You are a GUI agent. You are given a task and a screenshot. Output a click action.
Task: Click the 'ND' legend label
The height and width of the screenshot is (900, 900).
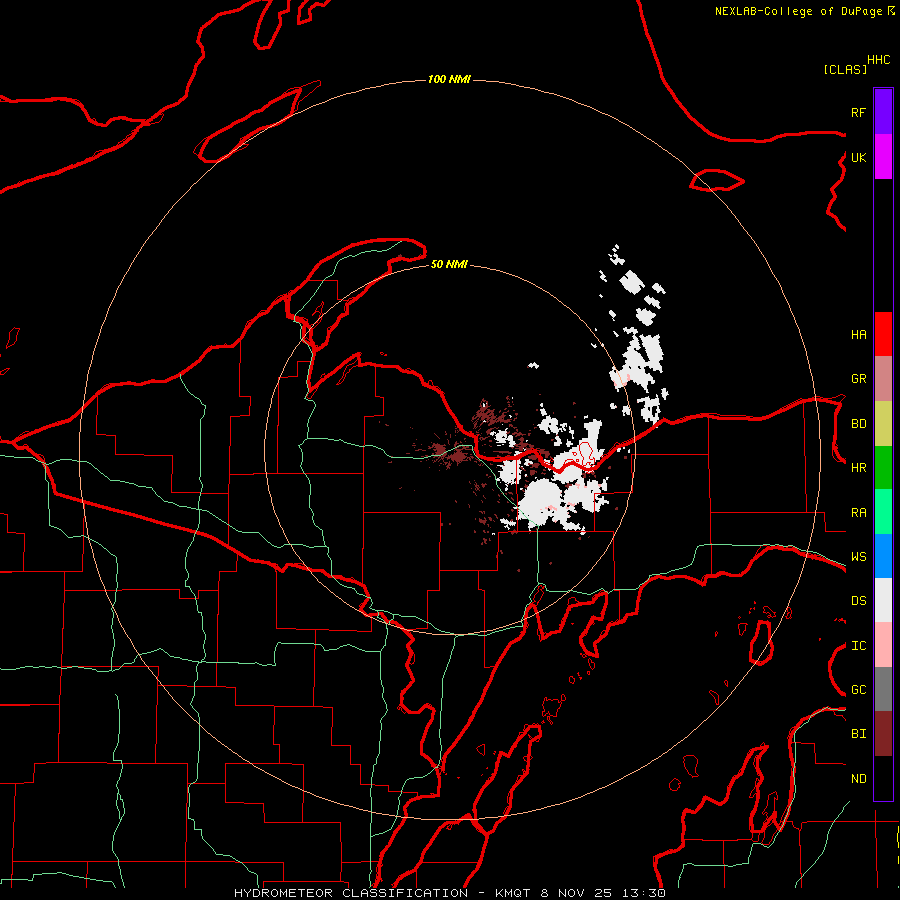858,778
